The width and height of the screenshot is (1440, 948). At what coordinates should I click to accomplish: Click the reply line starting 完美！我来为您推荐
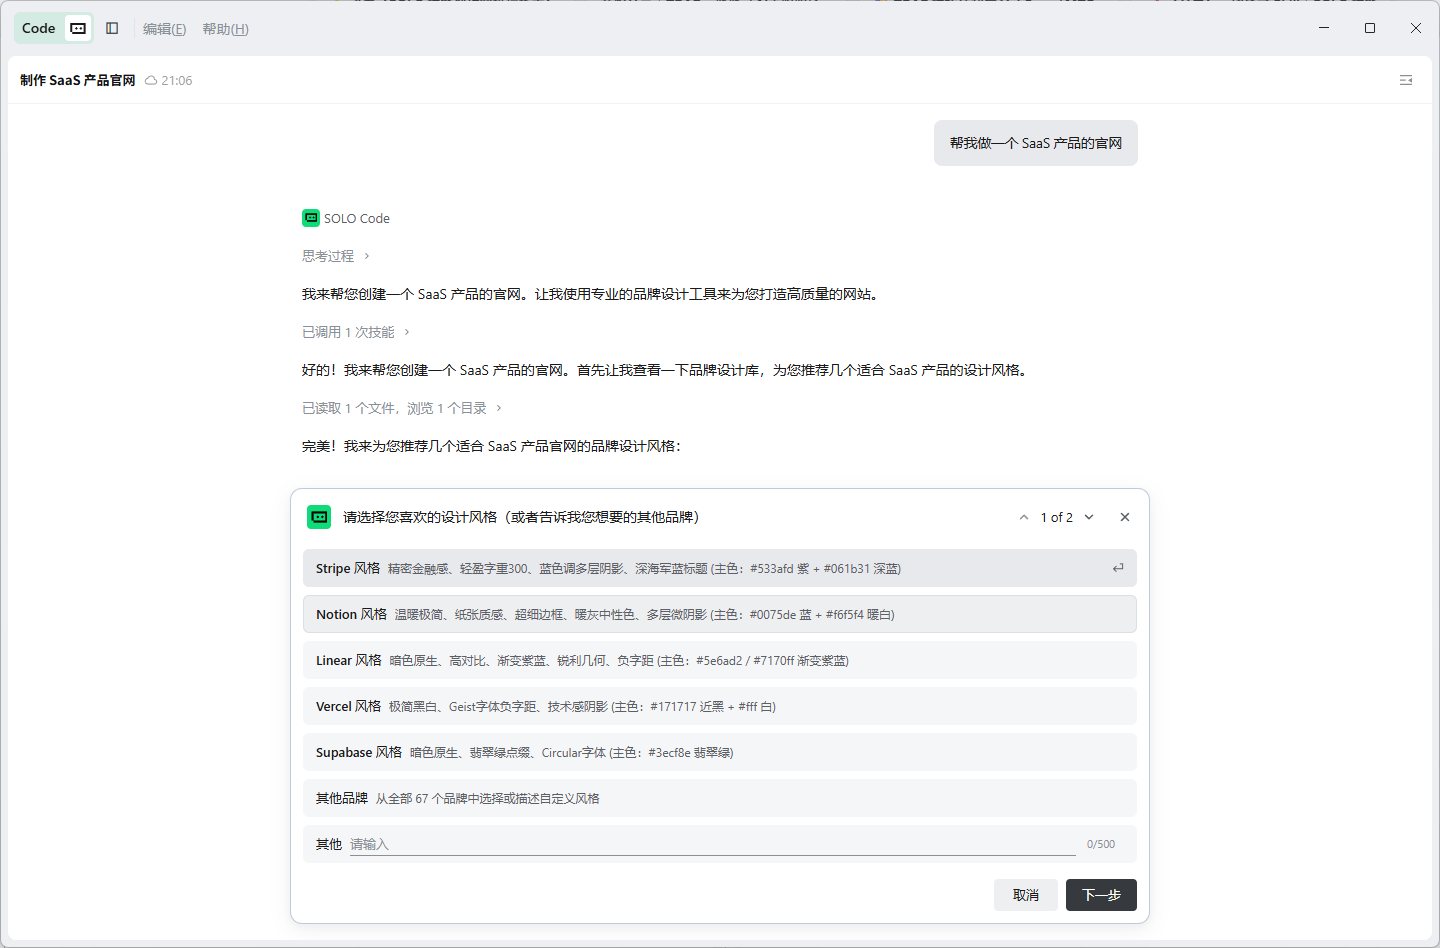click(x=491, y=446)
